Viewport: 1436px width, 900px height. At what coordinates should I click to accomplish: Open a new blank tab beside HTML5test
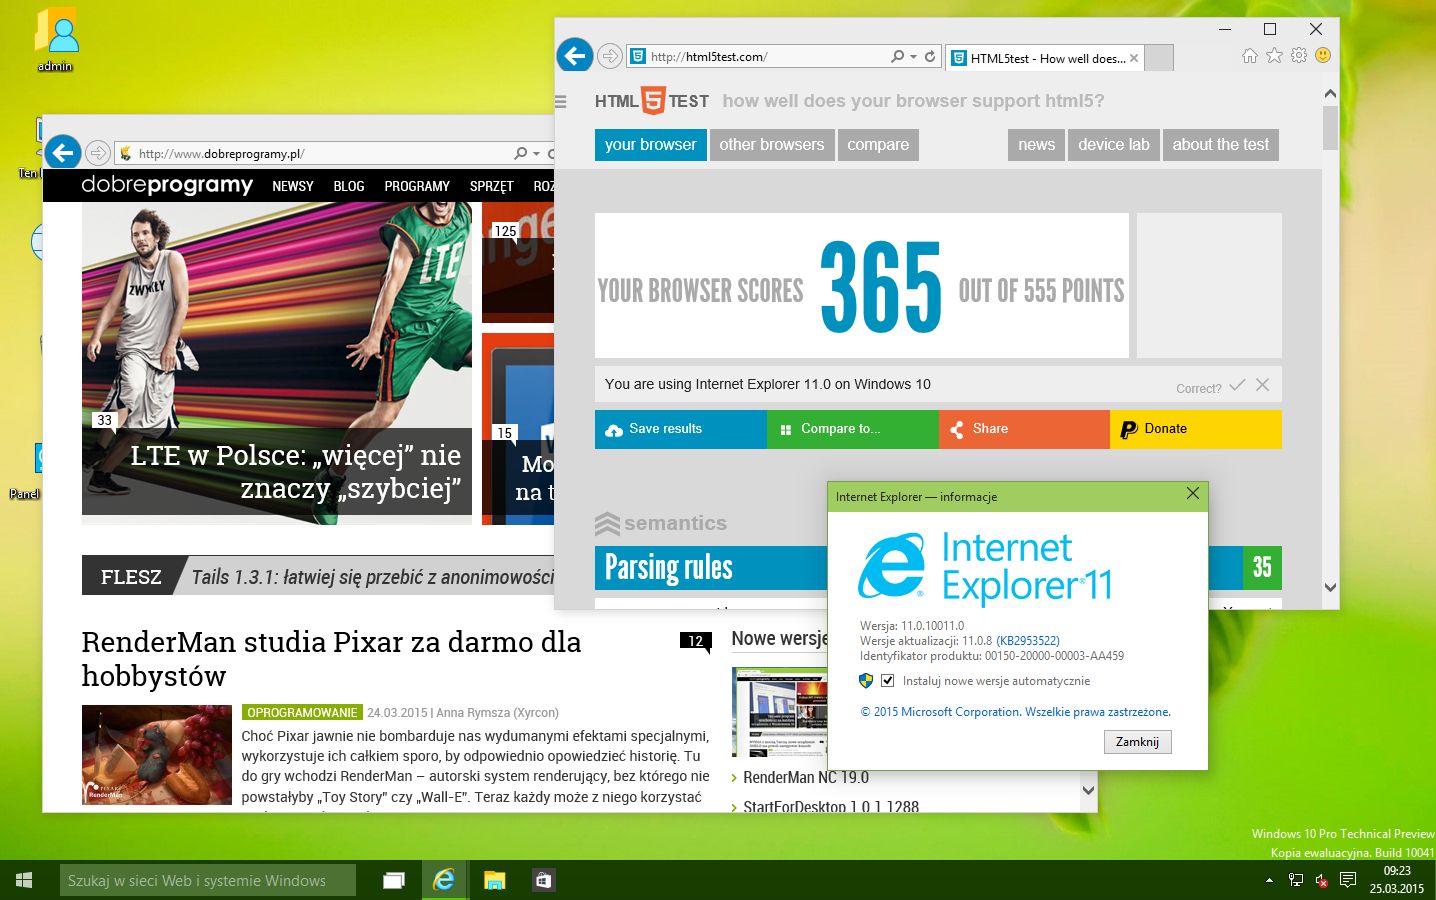[1159, 58]
